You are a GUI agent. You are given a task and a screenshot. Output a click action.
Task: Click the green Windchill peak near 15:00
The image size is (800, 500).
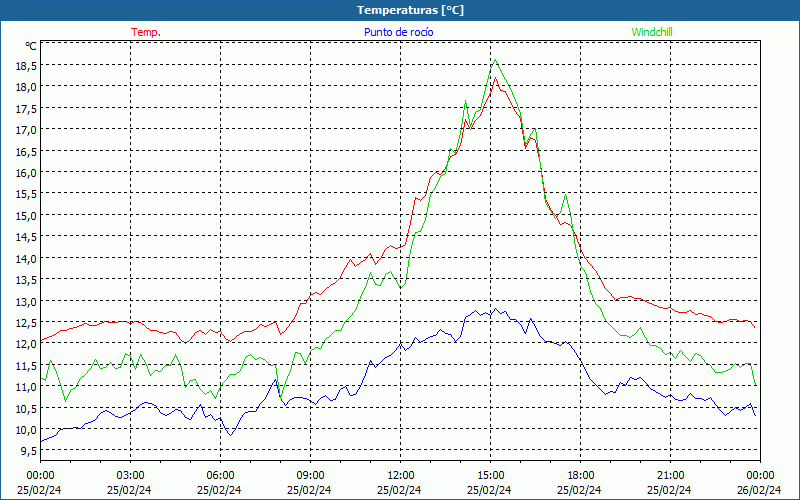(495, 60)
